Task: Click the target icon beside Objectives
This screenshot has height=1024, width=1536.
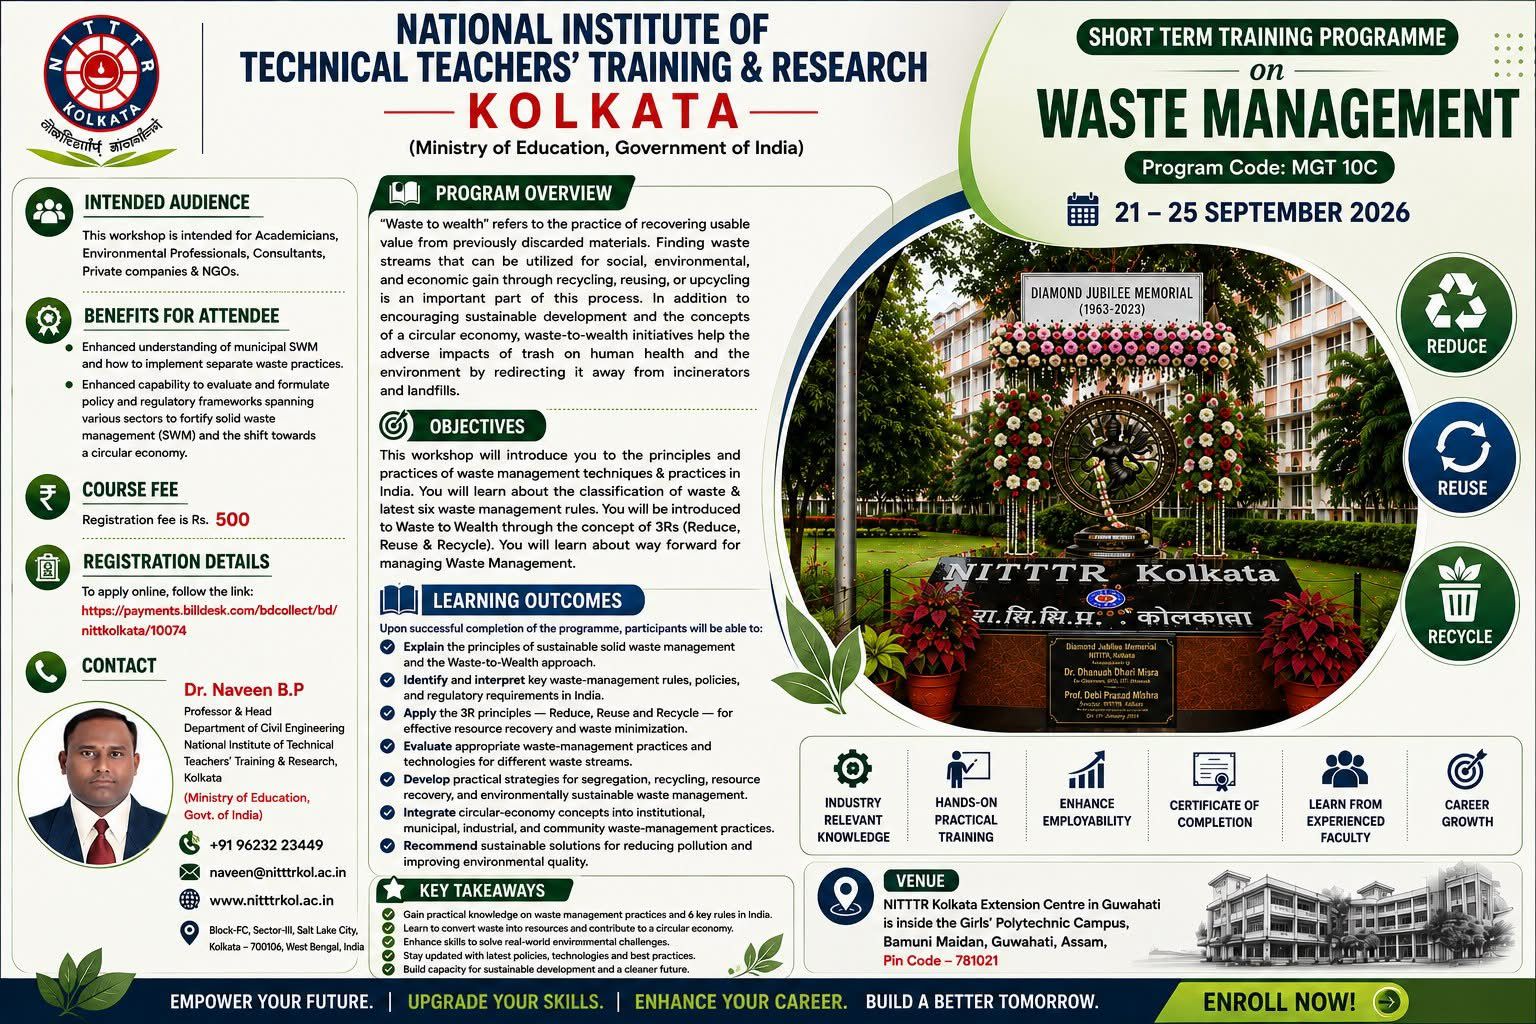Action: coord(397,426)
